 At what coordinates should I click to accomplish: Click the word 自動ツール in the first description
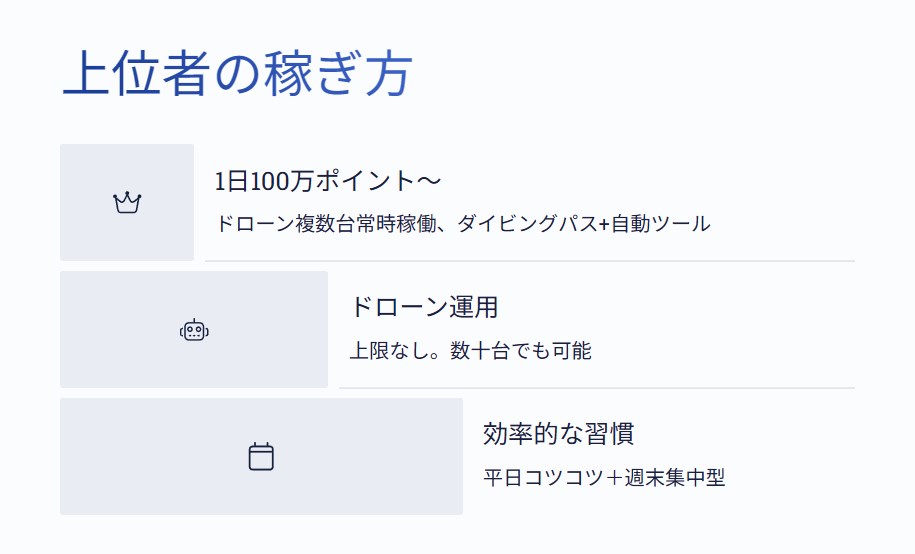(661, 224)
